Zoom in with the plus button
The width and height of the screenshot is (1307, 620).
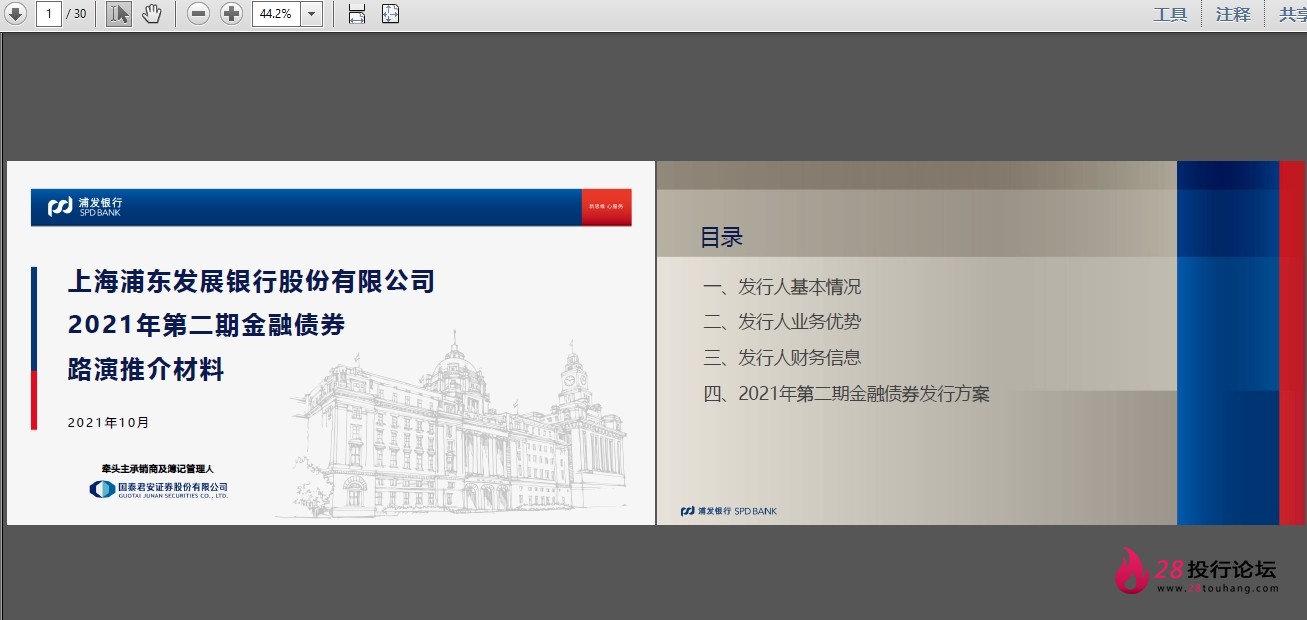(231, 13)
